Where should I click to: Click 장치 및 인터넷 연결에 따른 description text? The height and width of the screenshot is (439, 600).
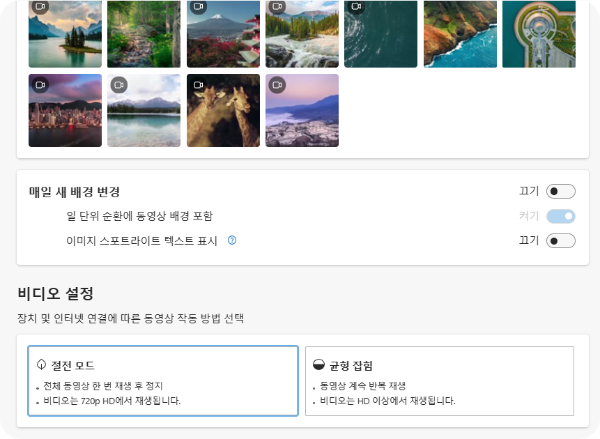(130, 318)
